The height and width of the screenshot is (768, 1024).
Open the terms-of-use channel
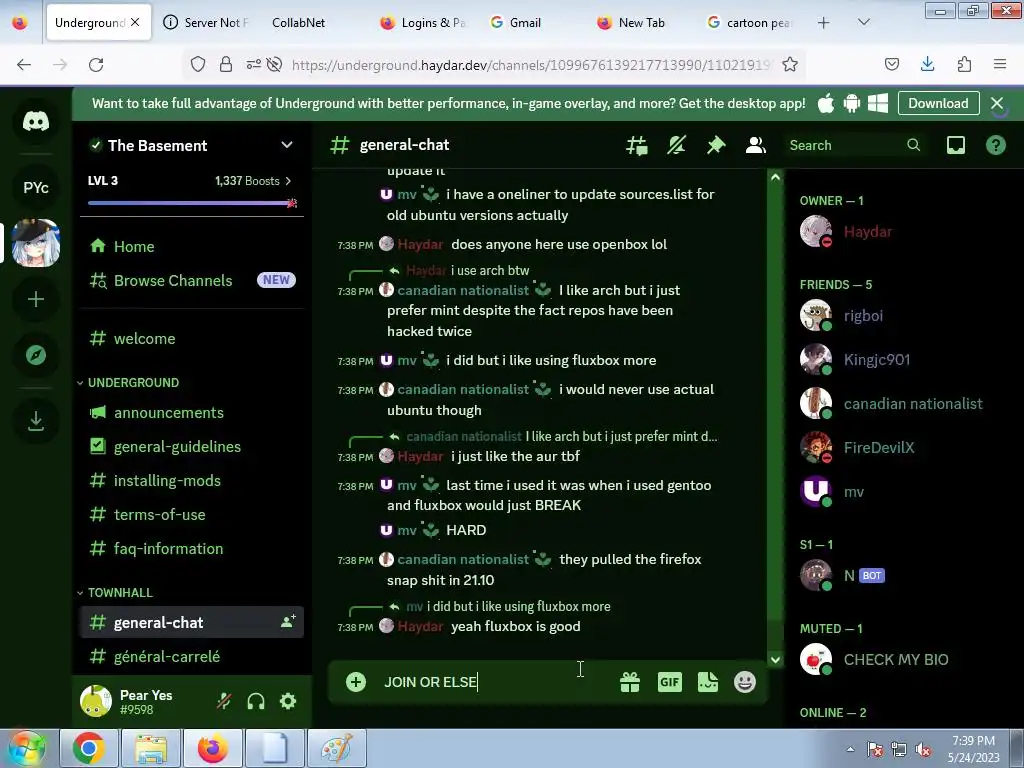click(191, 515)
